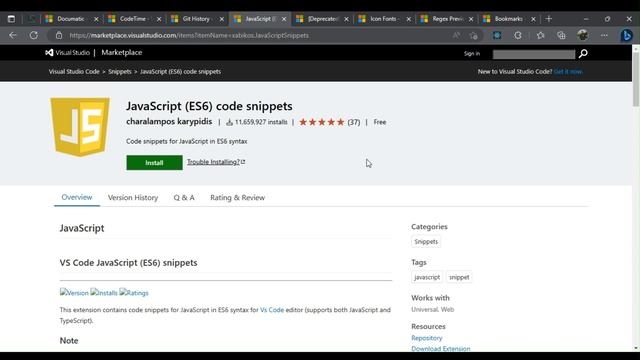640x360 pixels.
Task: Open the Rating & Review tab
Action: pyautogui.click(x=238, y=198)
